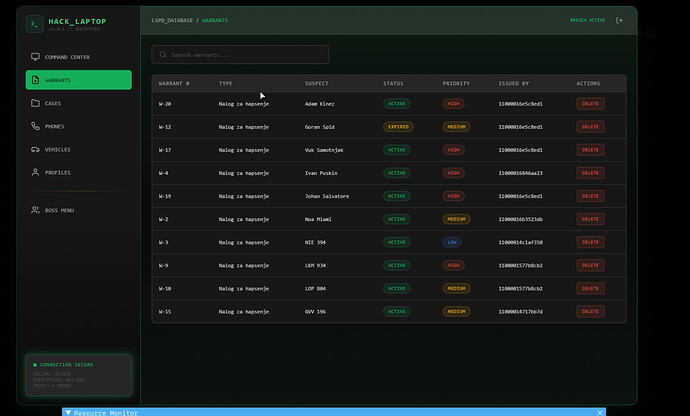Click issuer ID 11000016846aa23
The height and width of the screenshot is (416, 690).
pos(521,173)
